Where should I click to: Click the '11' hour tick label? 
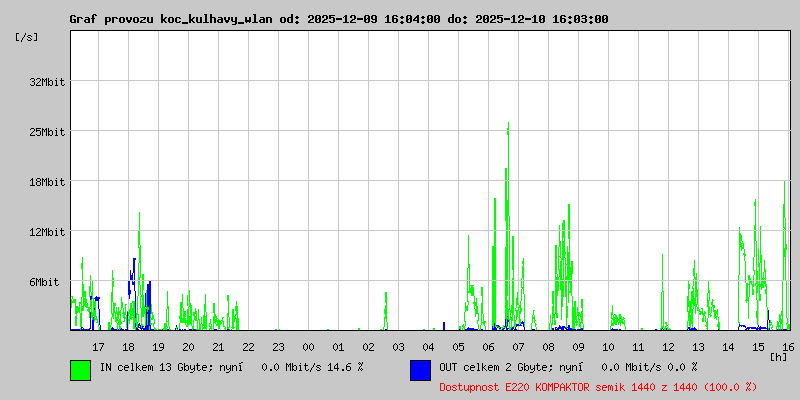tap(638, 347)
